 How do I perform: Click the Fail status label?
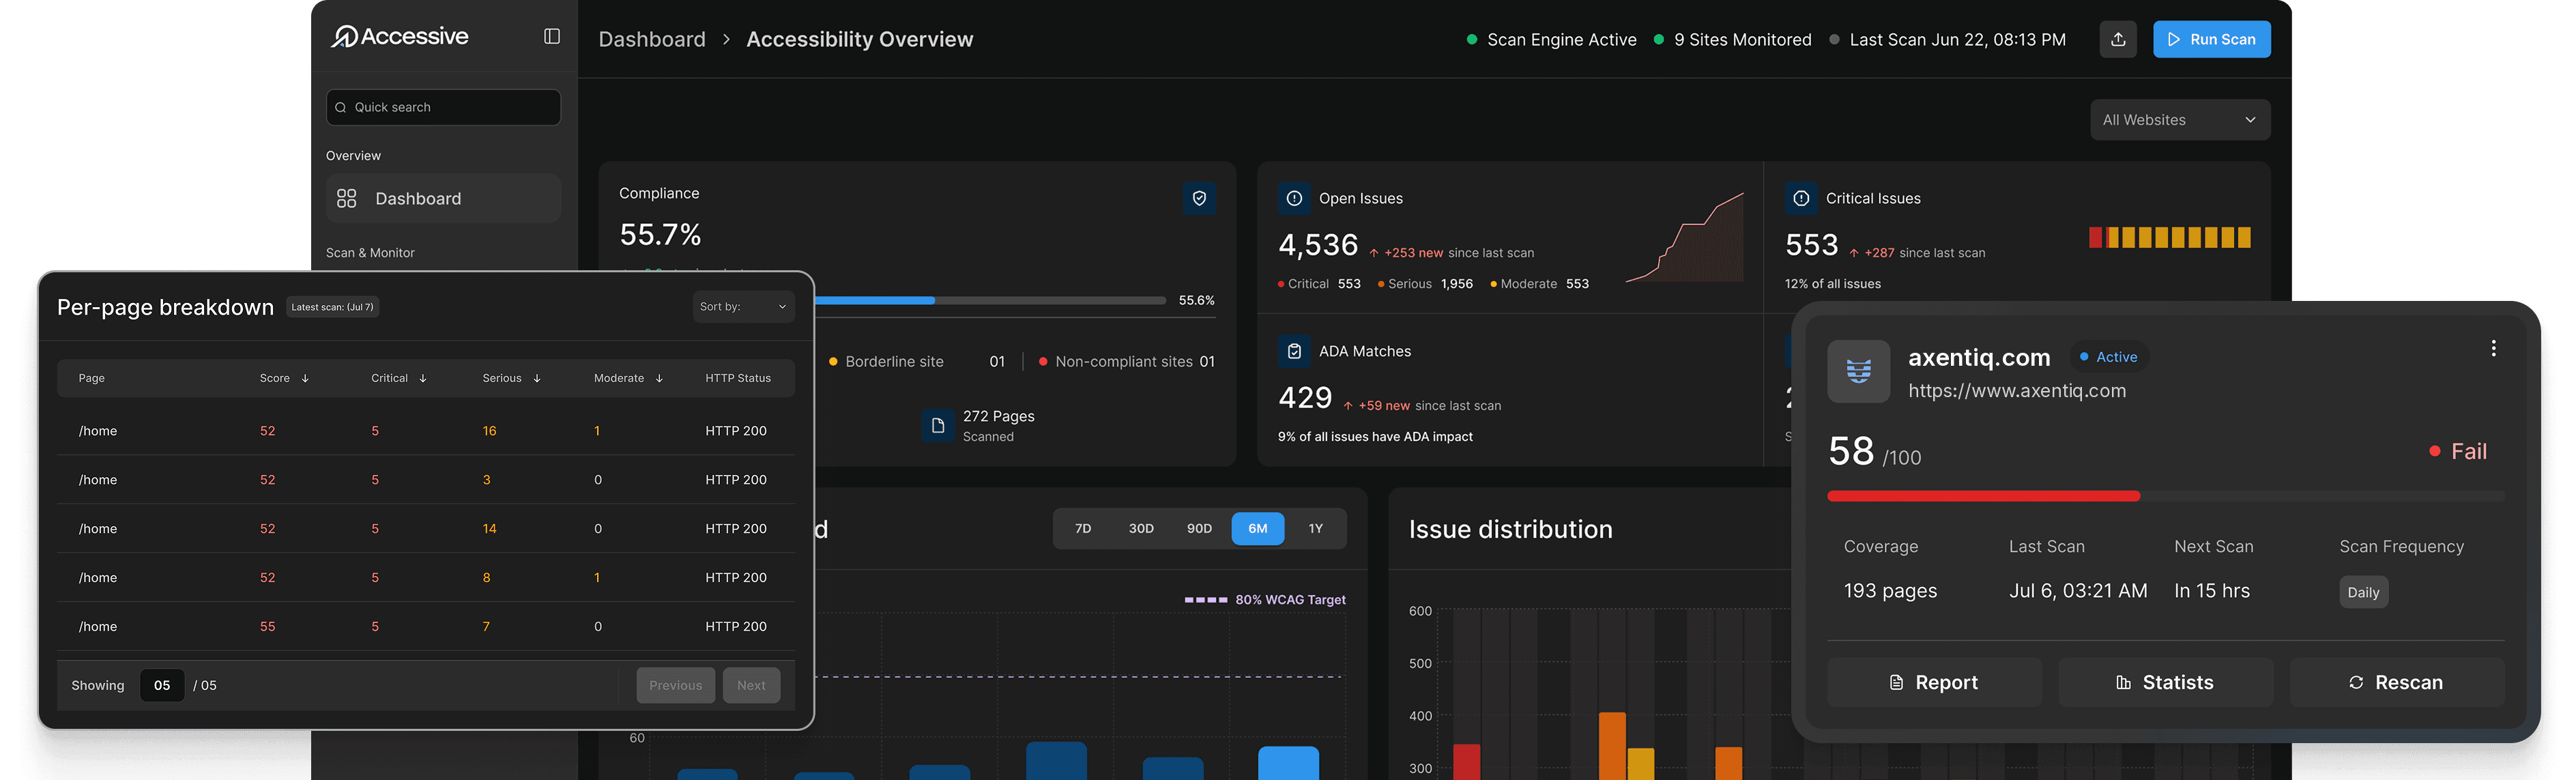[x=2458, y=451]
